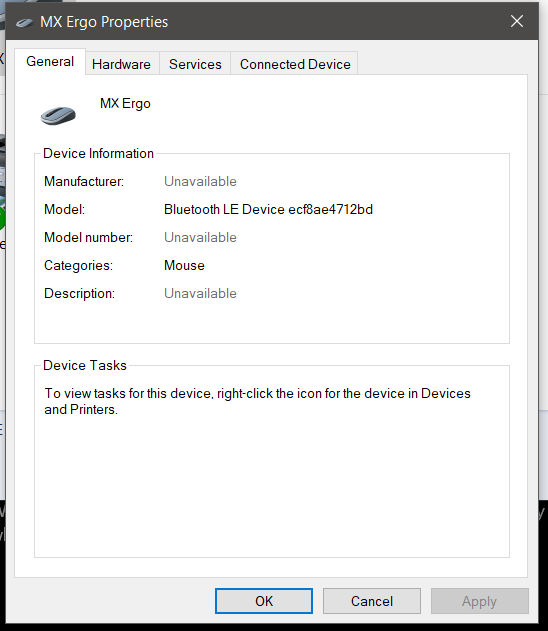Open the Services tab
This screenshot has width=548, height=631.
(195, 64)
